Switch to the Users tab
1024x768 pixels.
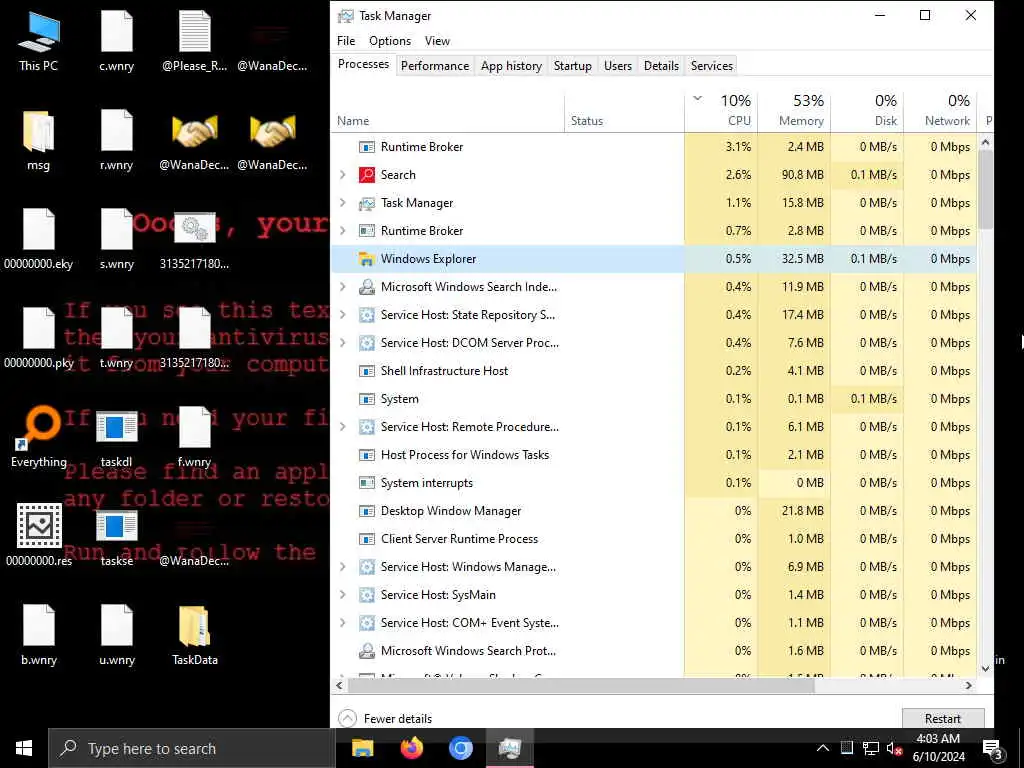[x=618, y=66]
